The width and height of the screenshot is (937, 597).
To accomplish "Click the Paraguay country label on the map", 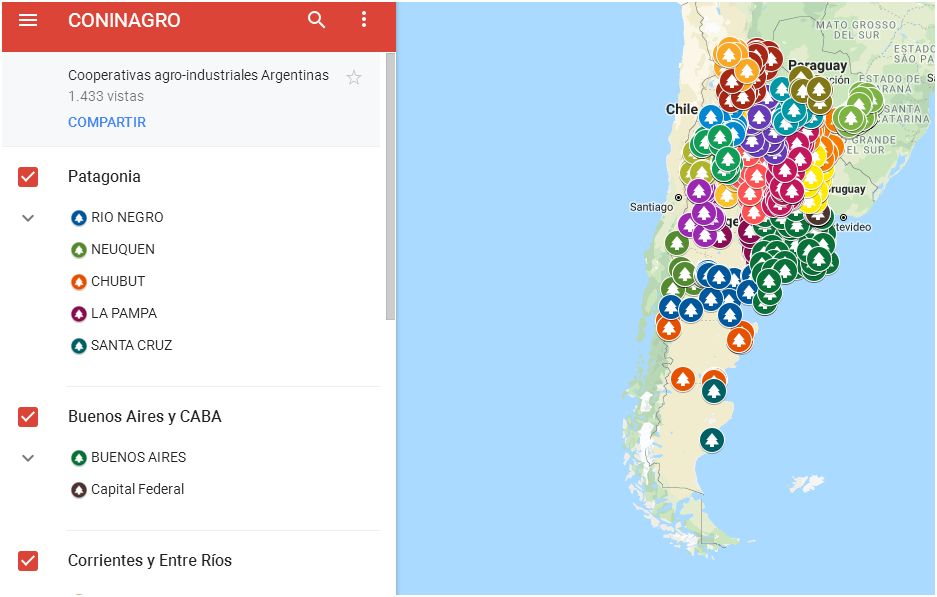I will pyautogui.click(x=817, y=65).
